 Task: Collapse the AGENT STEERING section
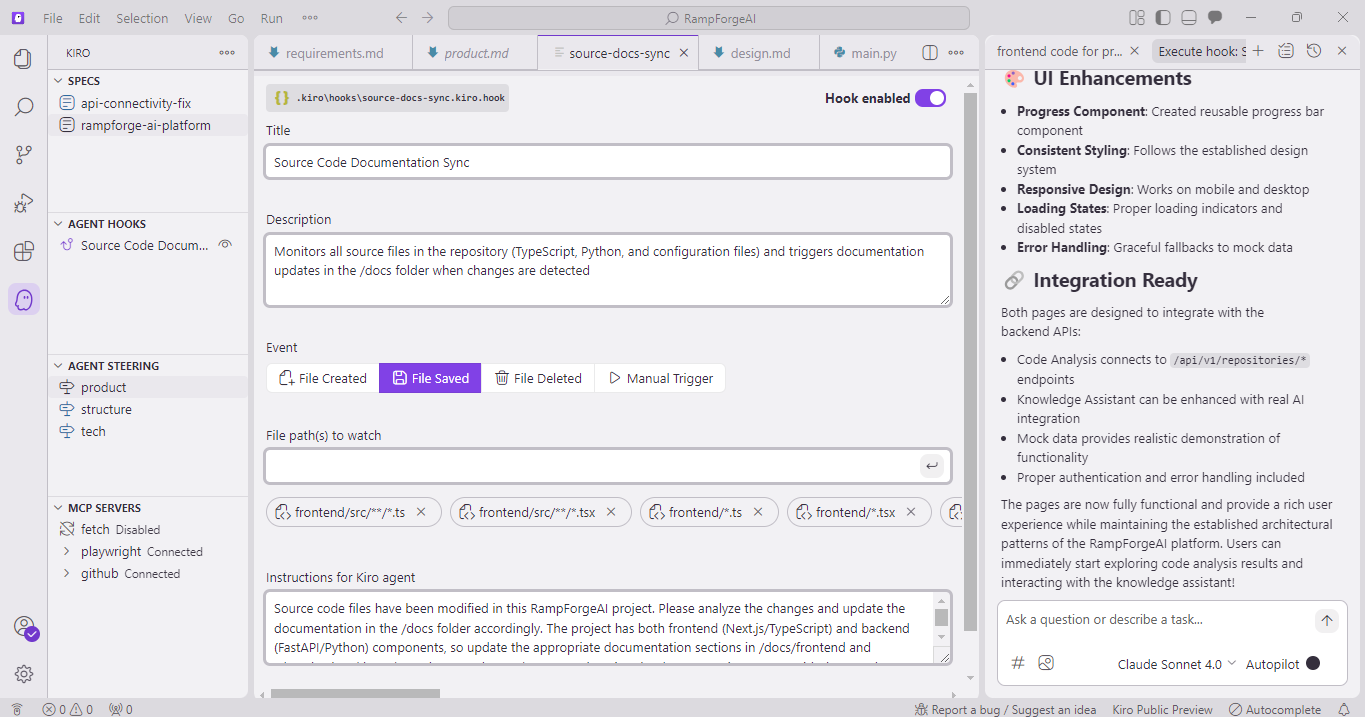(148, 366)
